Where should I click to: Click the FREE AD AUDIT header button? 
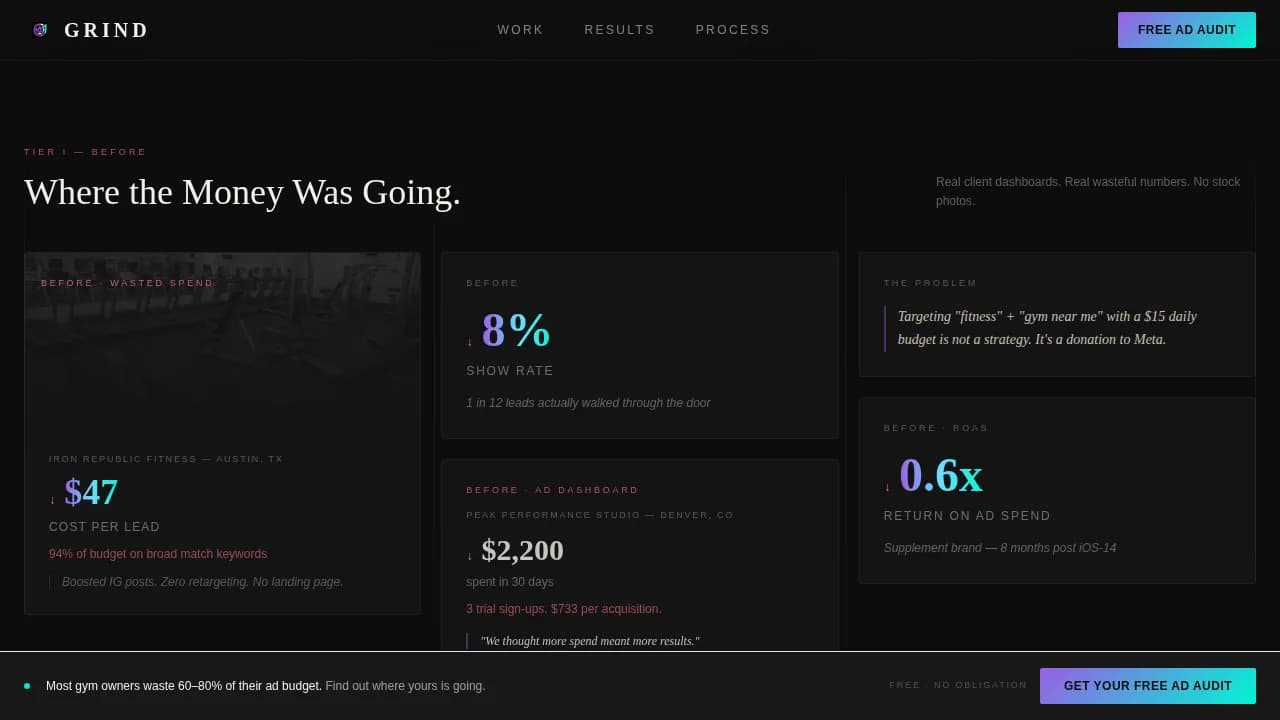1186,30
